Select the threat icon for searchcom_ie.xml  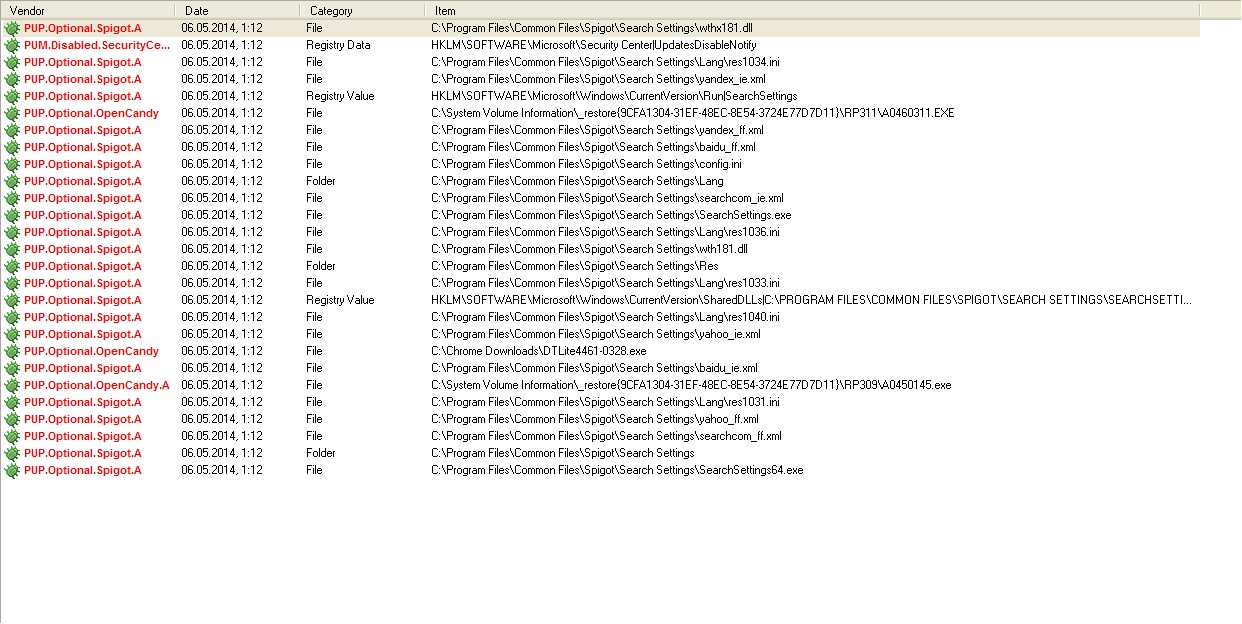tap(12, 198)
